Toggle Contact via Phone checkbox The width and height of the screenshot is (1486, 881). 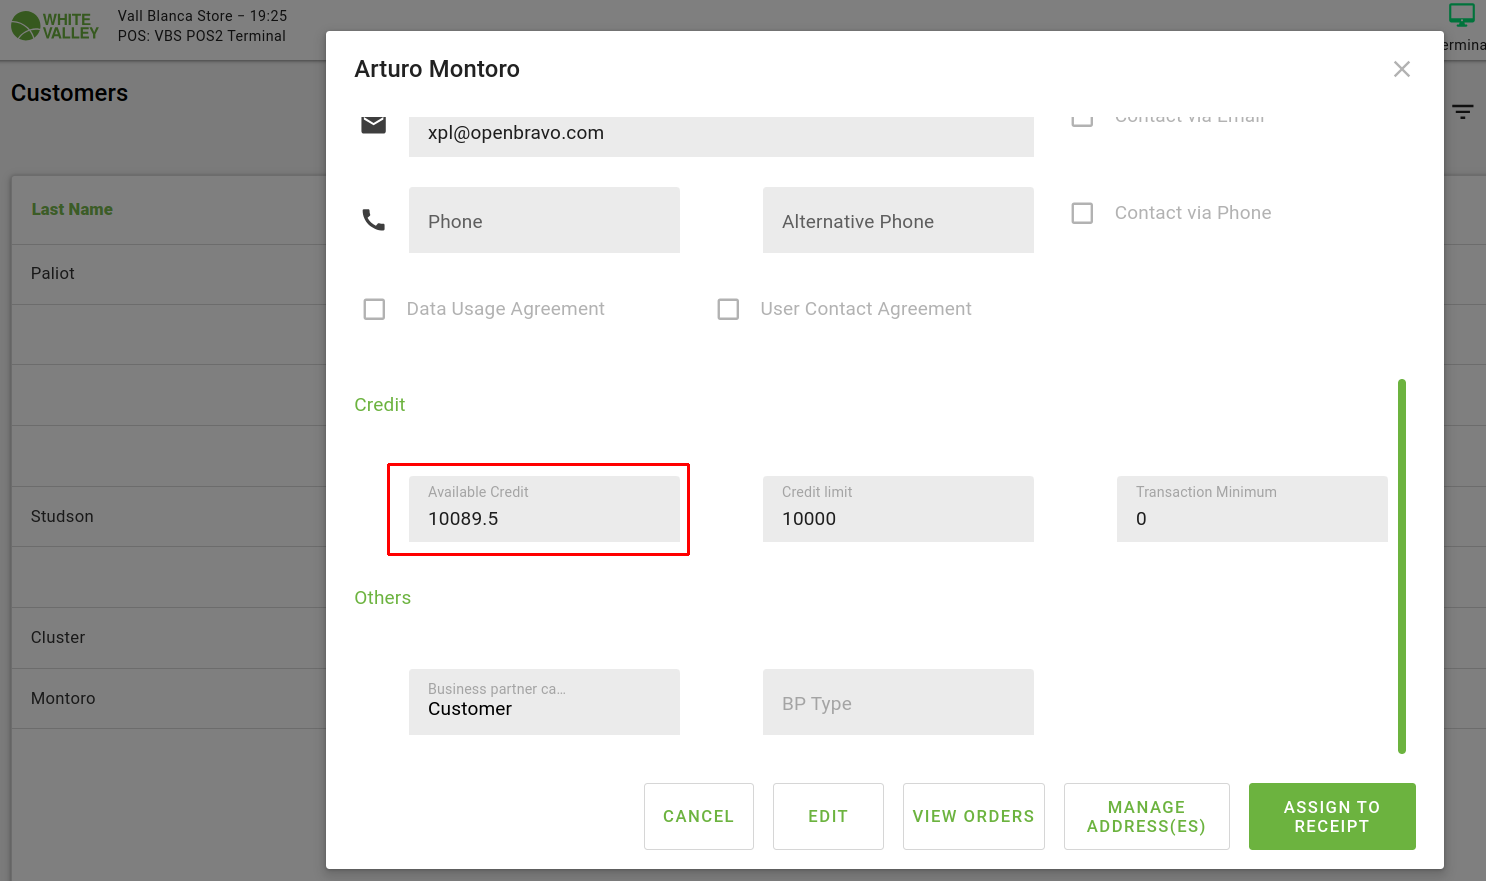(1082, 213)
